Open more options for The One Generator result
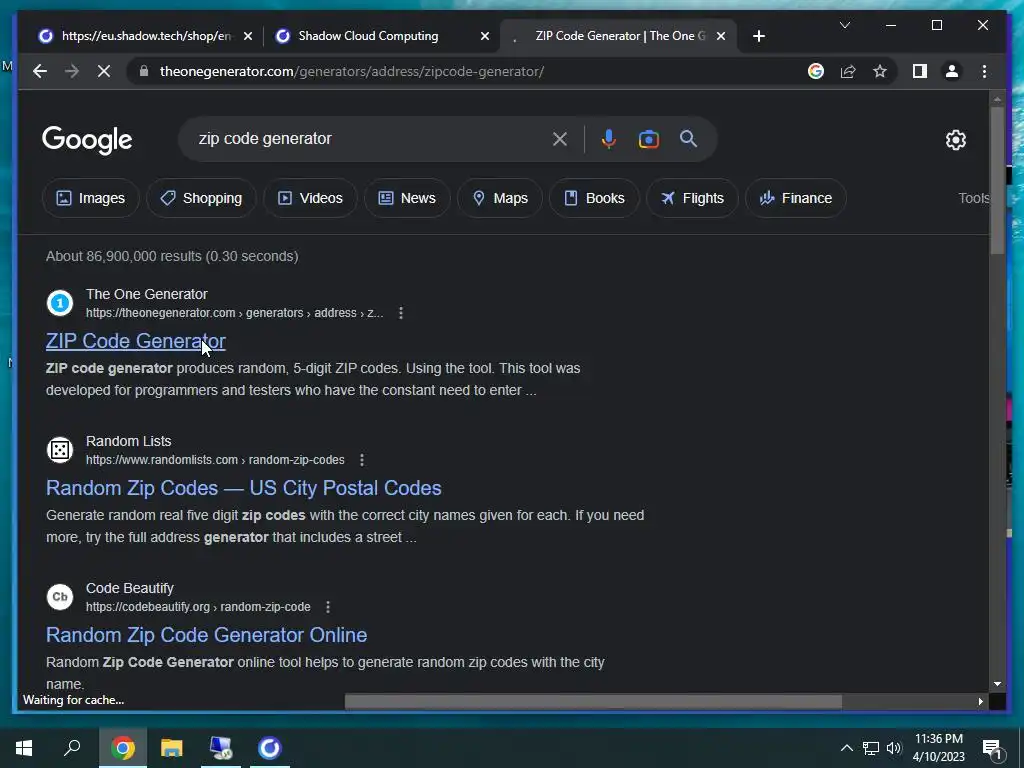 [401, 313]
